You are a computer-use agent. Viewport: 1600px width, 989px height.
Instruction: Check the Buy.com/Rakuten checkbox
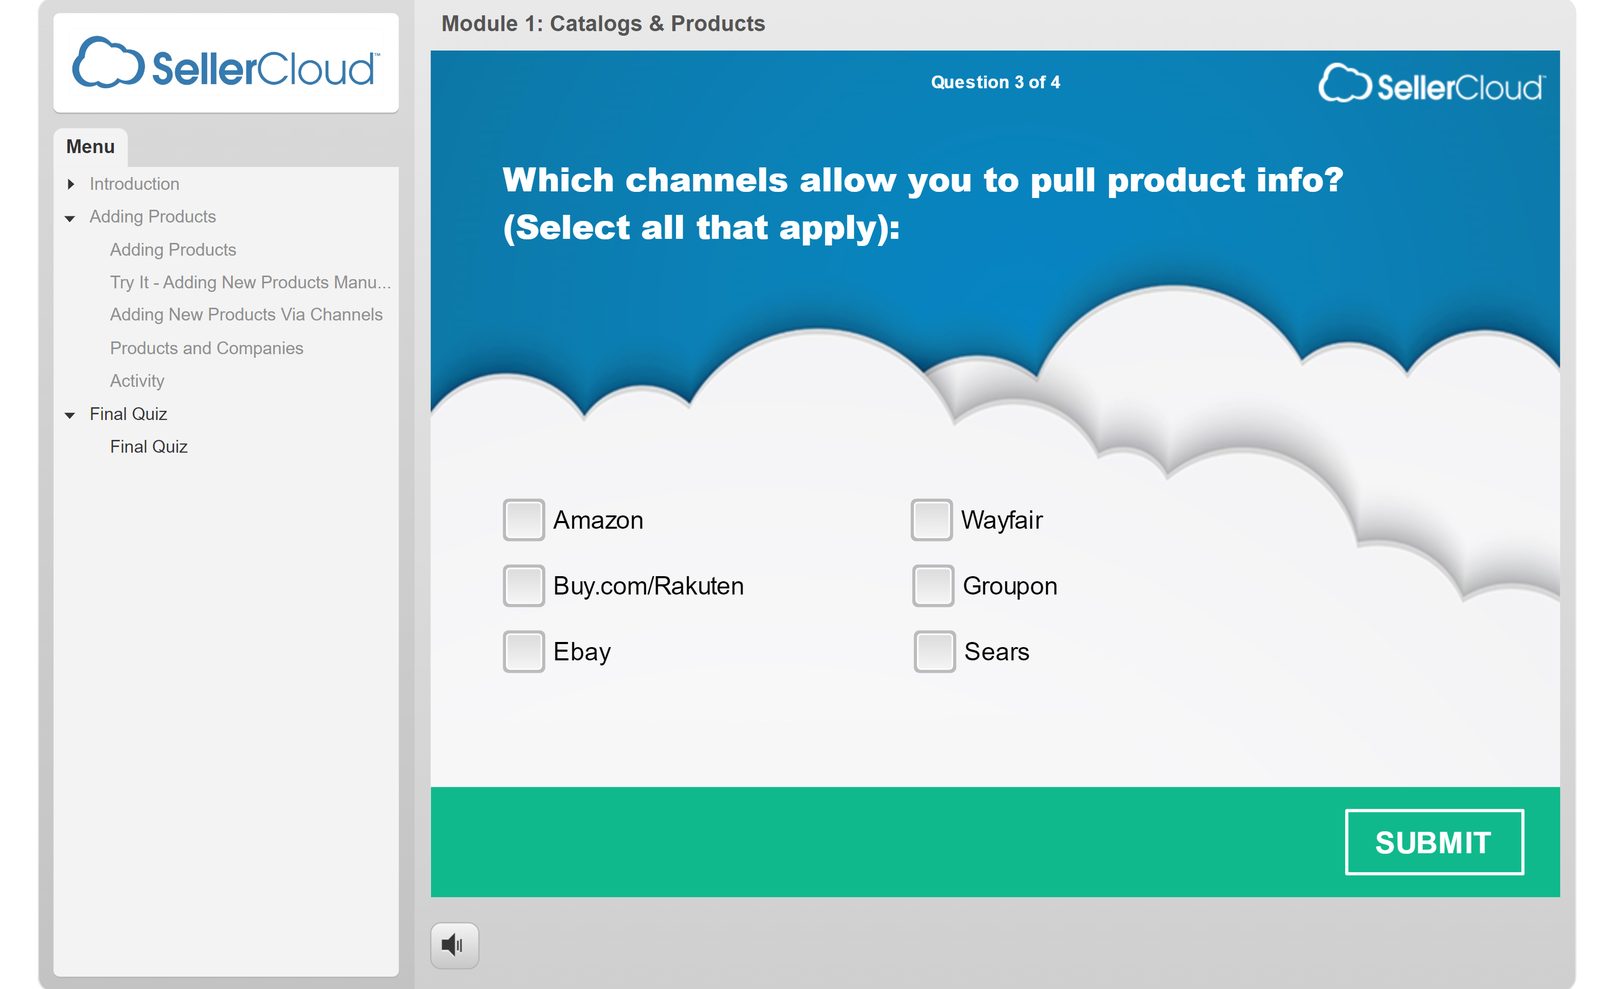[523, 586]
